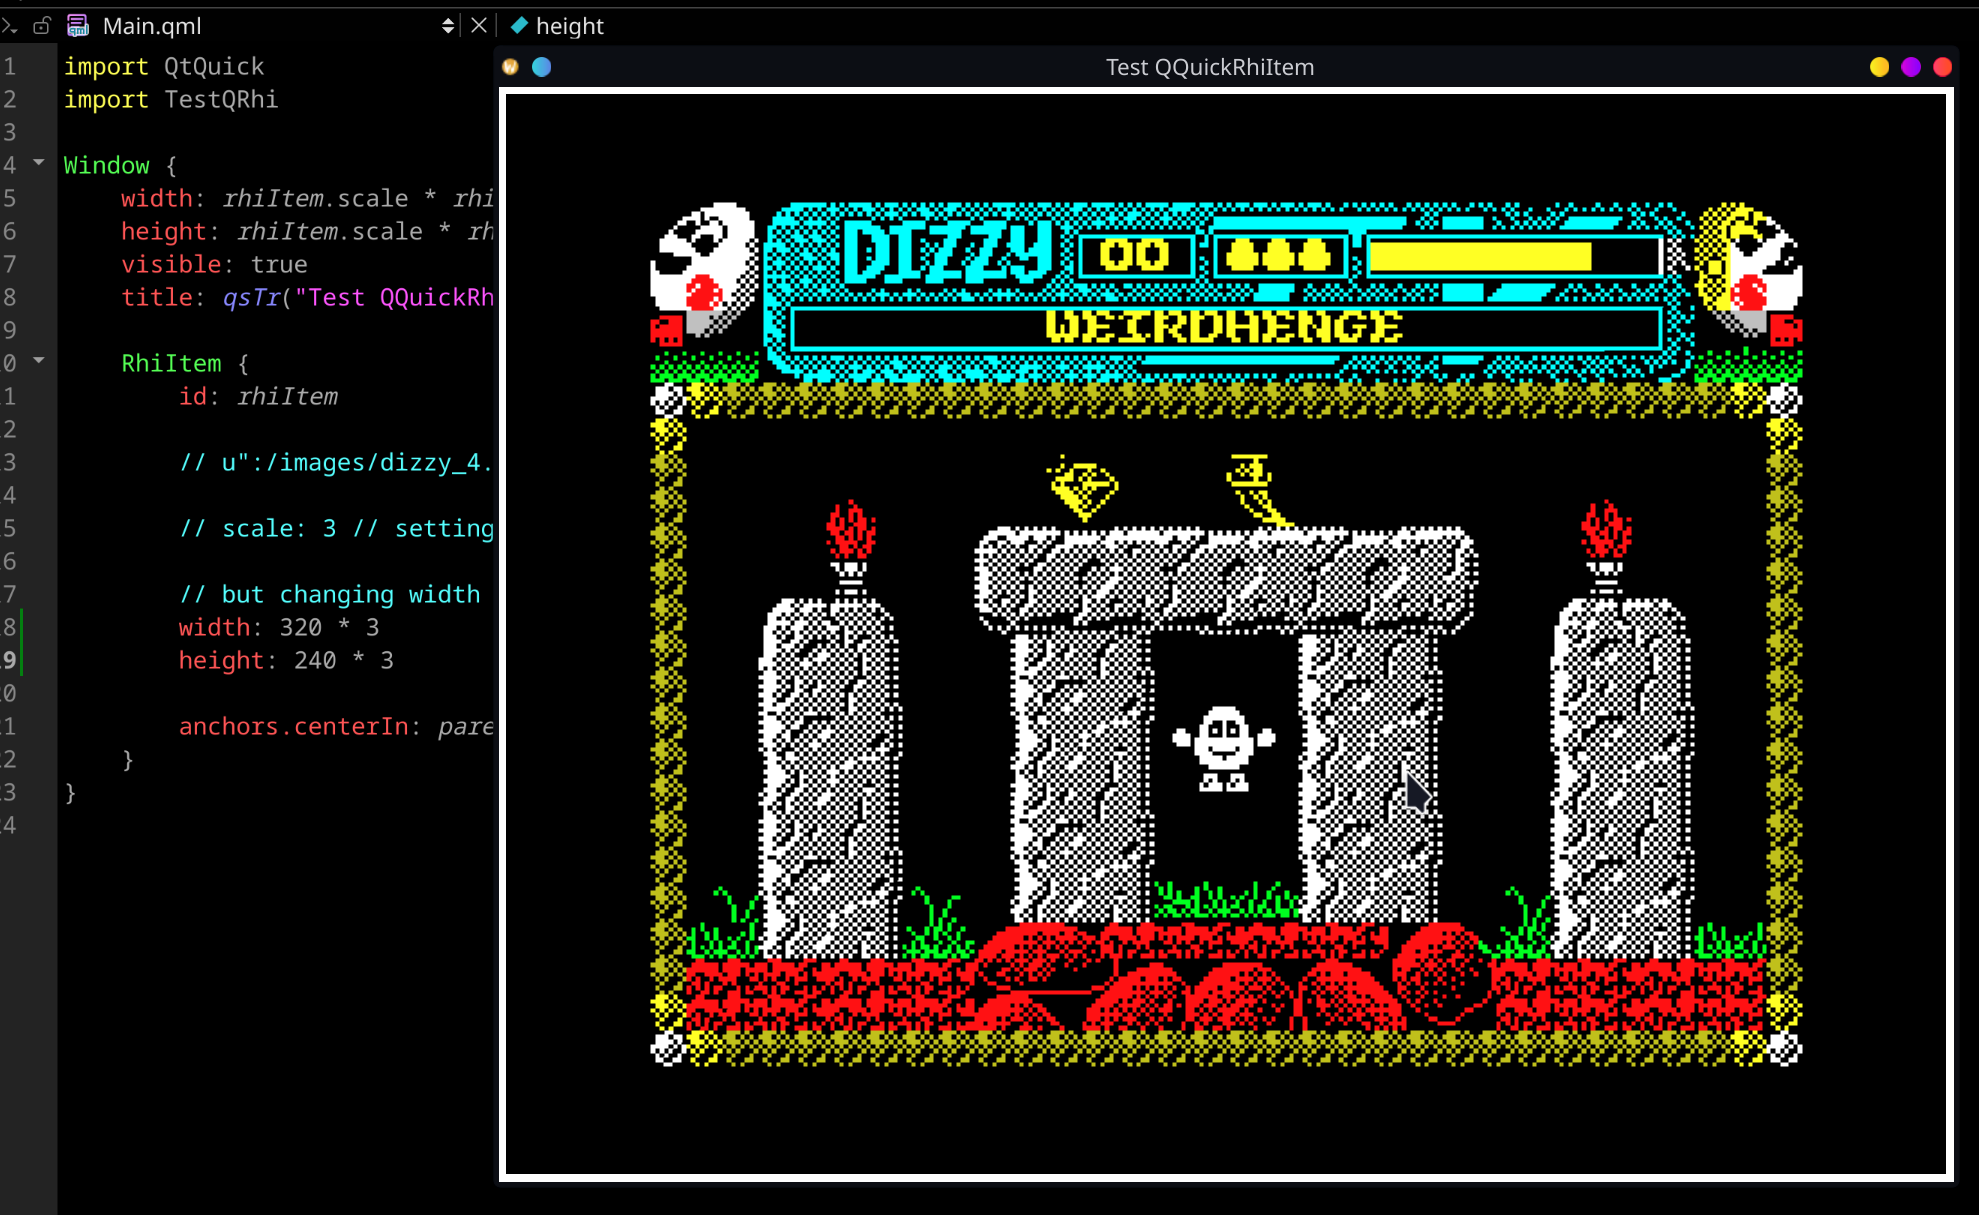Screen dimensions: 1979x1215
Task: Collapse the RhiItem code block
Action: tap(39, 360)
